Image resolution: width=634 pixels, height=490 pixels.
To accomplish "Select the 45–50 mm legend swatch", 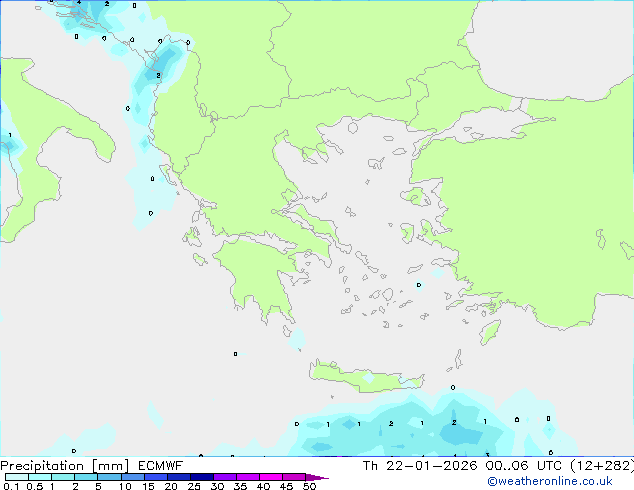I will pos(294,477).
